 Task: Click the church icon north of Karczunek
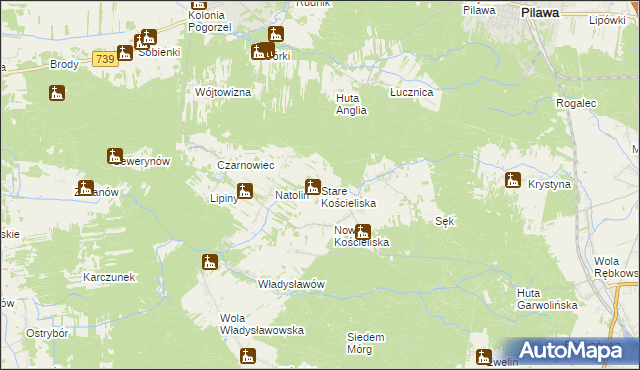[x=210, y=262]
